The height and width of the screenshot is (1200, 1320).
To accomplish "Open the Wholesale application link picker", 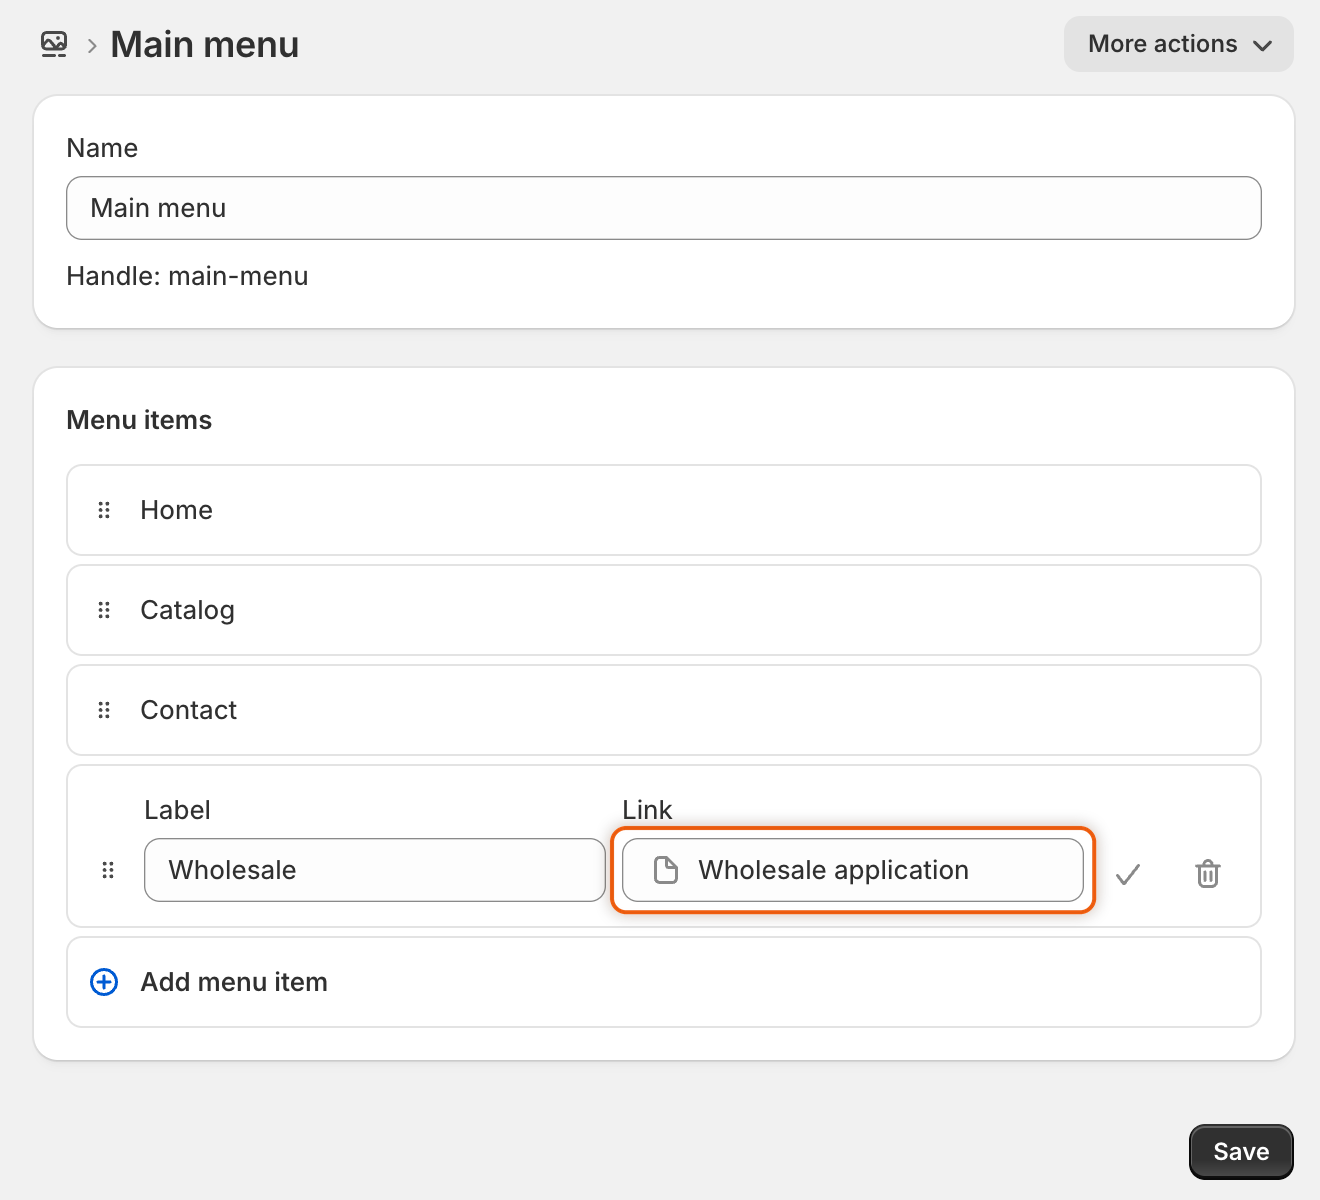I will 853,870.
